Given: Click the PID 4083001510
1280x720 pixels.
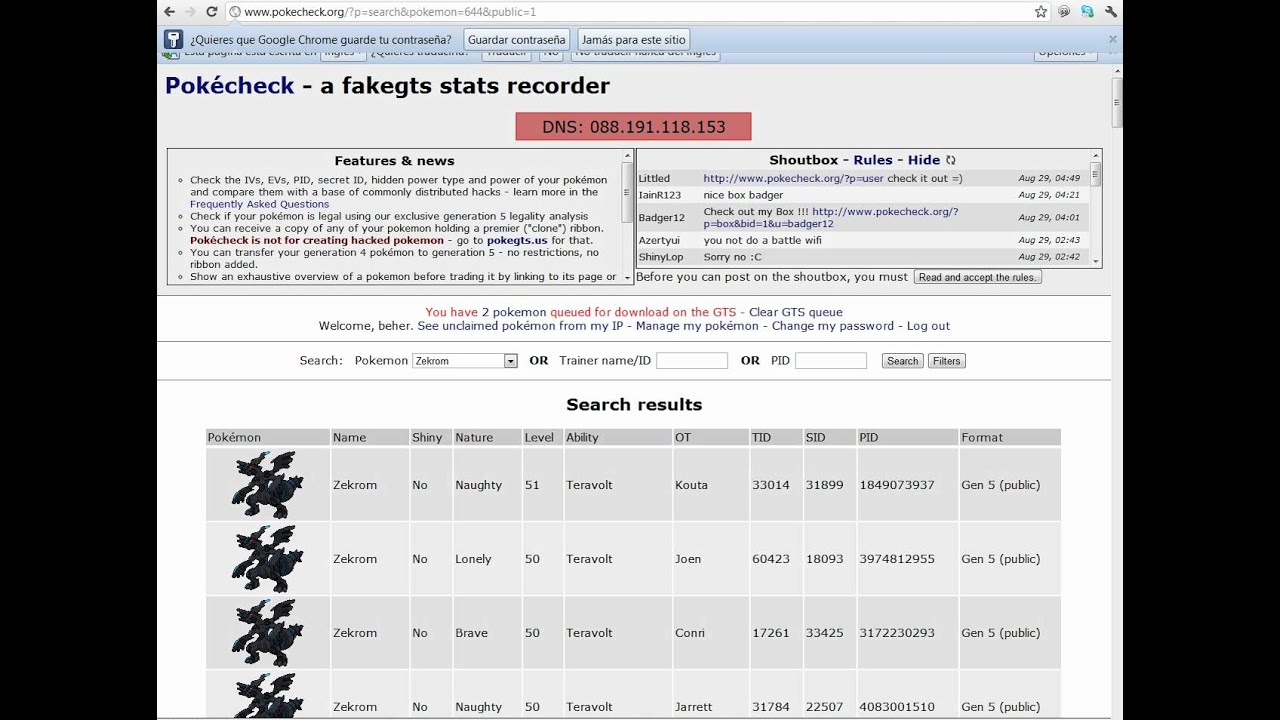Looking at the screenshot, I should 897,707.
